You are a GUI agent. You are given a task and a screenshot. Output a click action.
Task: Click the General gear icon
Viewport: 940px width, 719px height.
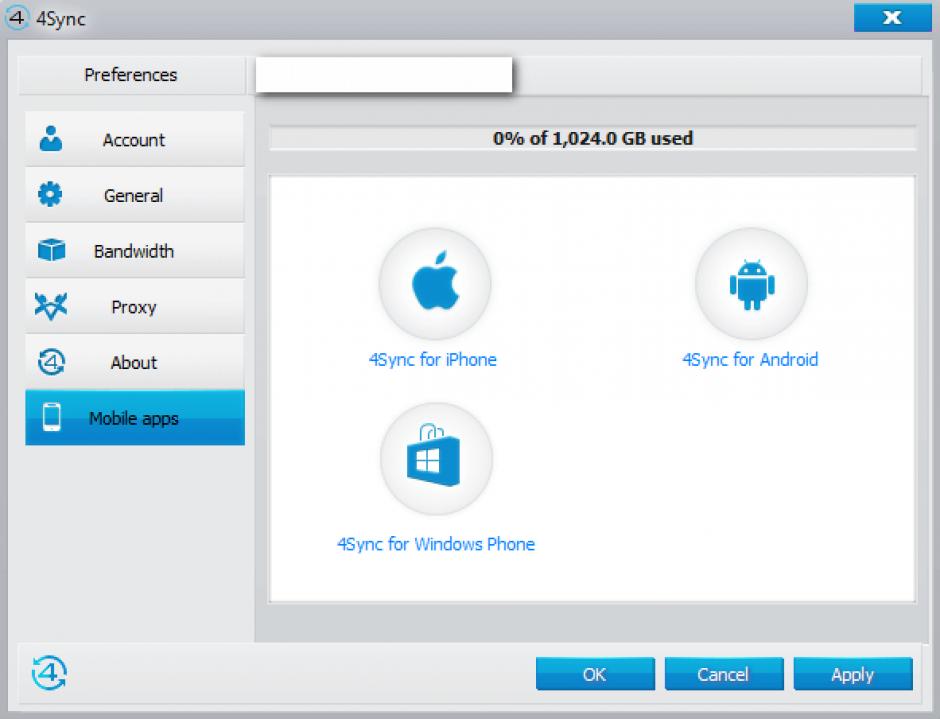(x=50, y=194)
